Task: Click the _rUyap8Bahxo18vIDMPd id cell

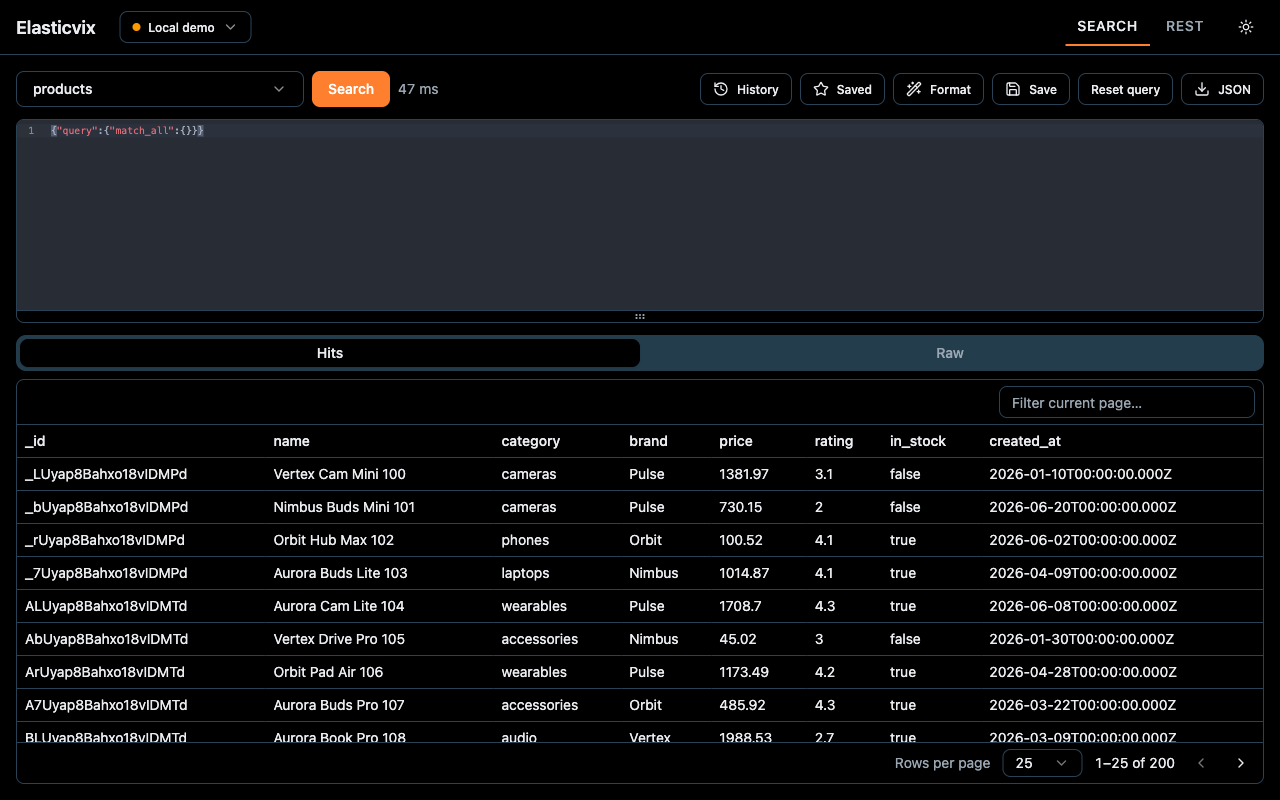Action: pyautogui.click(x=105, y=540)
